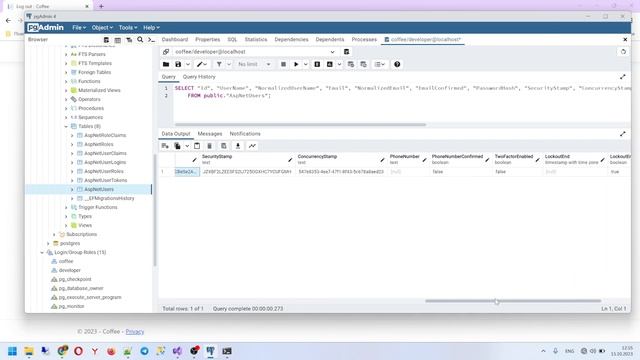Switch to the Dependencies tab
Image resolution: width=640 pixels, height=360 pixels.
(291, 40)
